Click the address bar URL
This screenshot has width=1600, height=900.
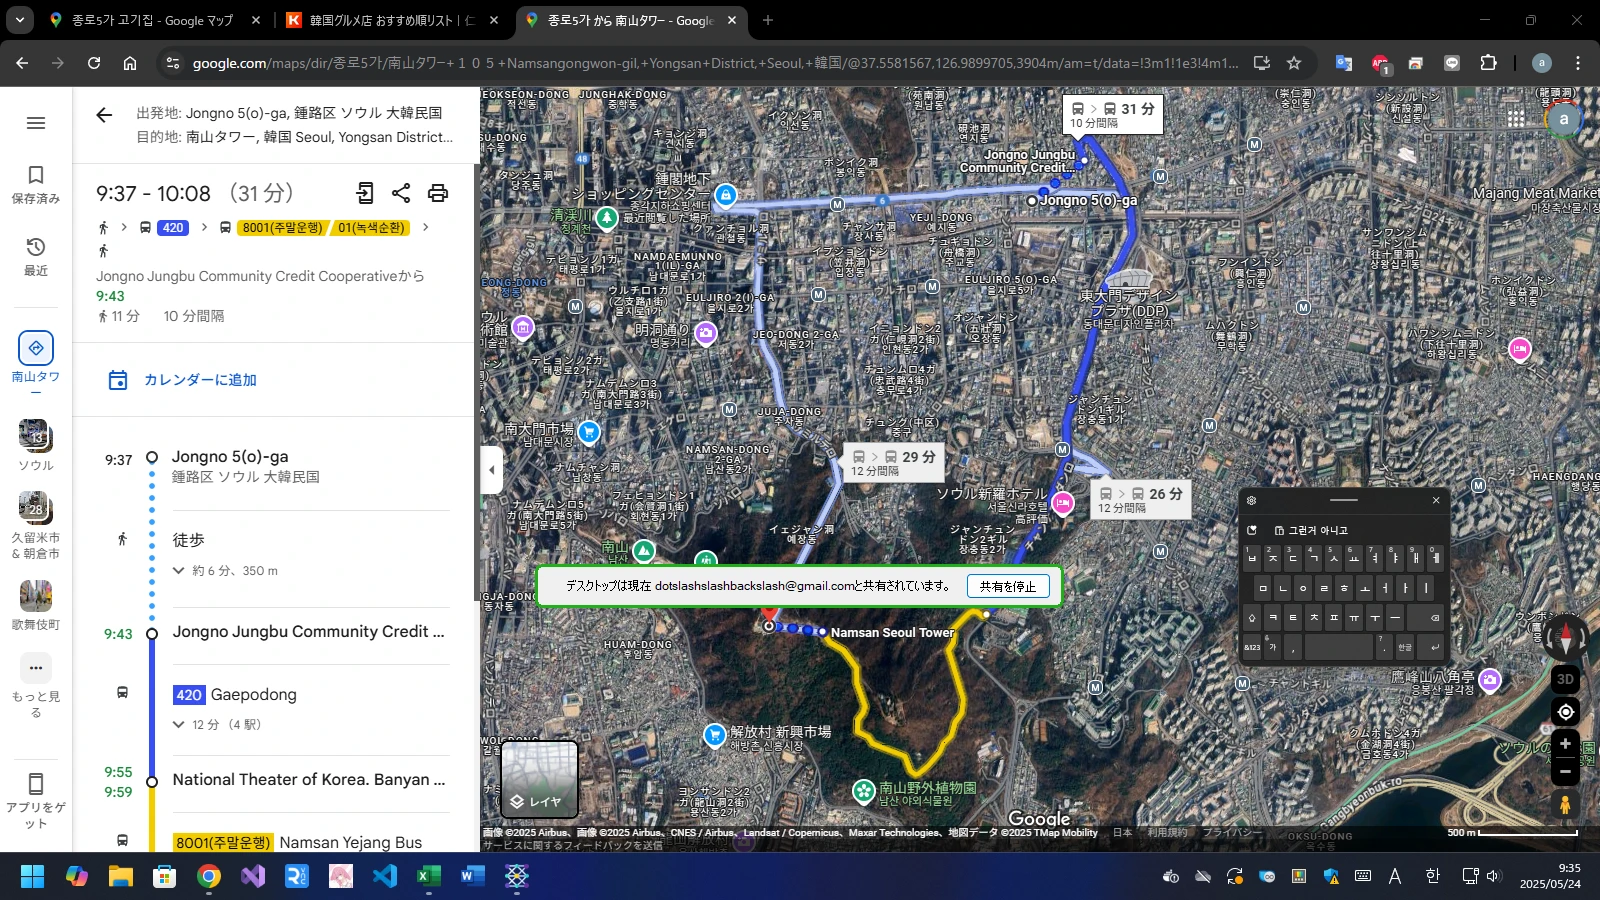(x=715, y=63)
